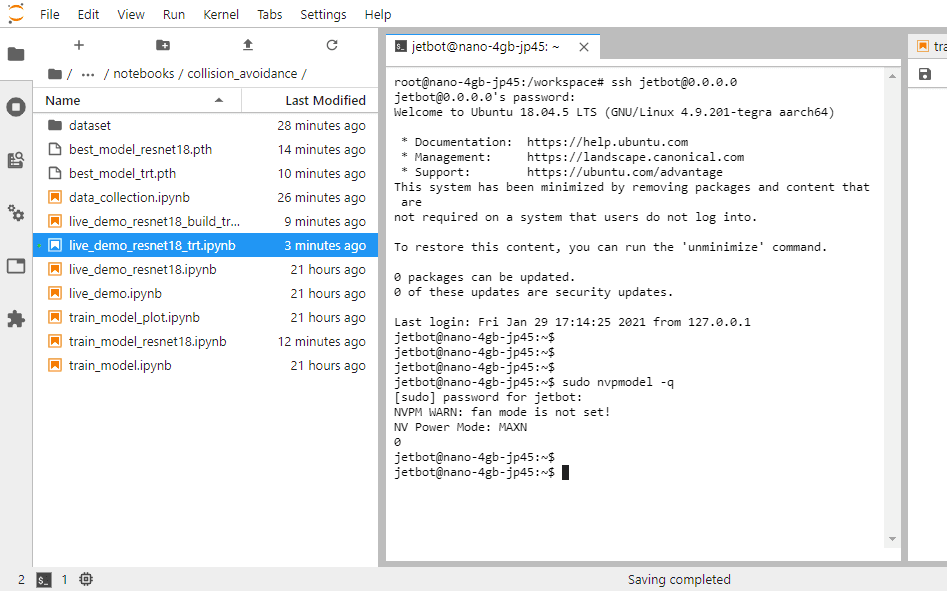Click the best_model_trt.pth file icon
The image size is (947, 591).
point(55,173)
